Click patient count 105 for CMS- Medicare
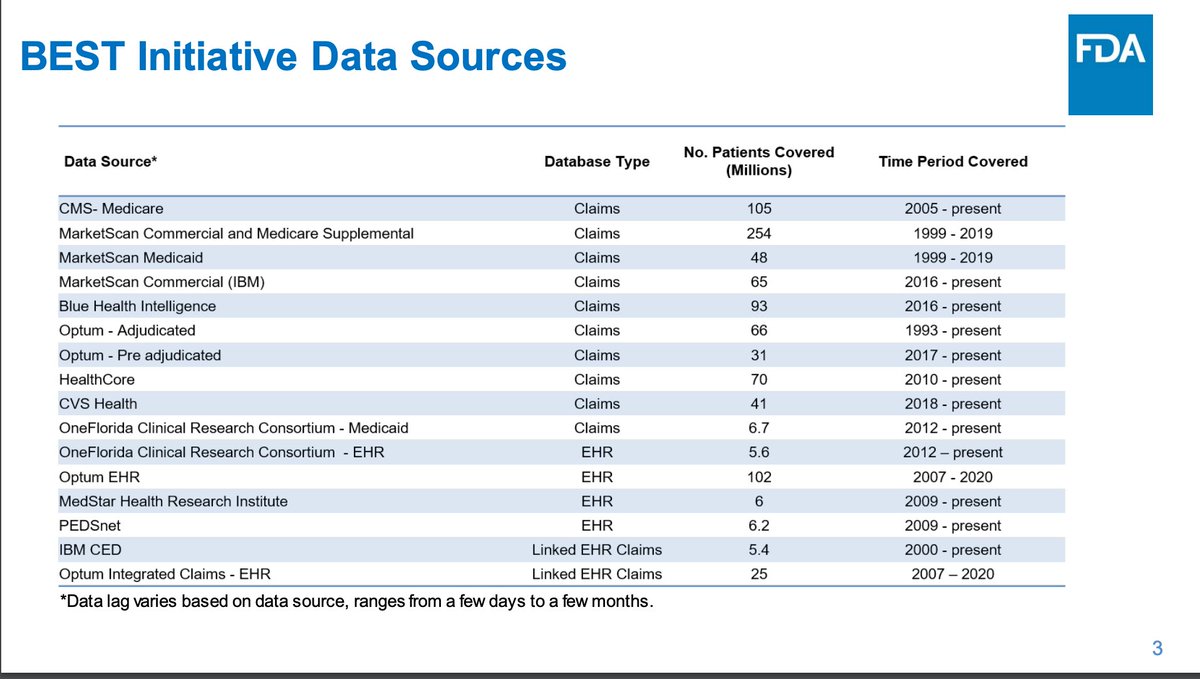 pos(759,209)
